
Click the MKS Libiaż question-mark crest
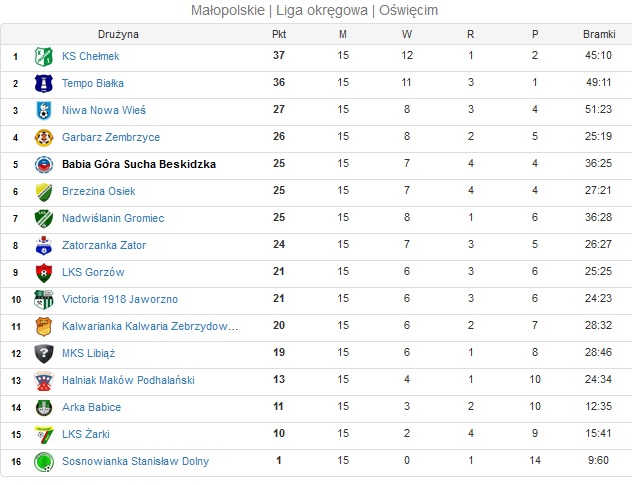pyautogui.click(x=44, y=354)
